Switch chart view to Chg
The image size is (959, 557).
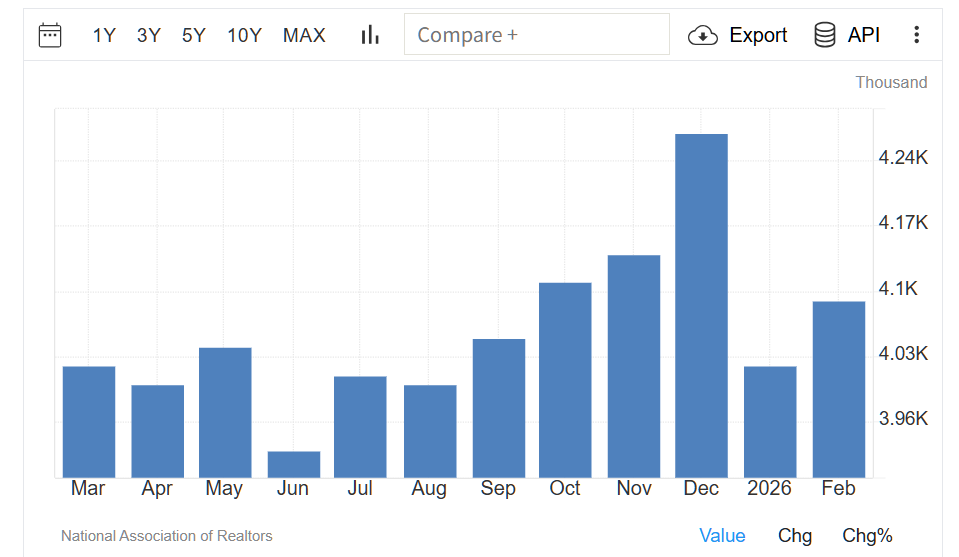tap(795, 535)
